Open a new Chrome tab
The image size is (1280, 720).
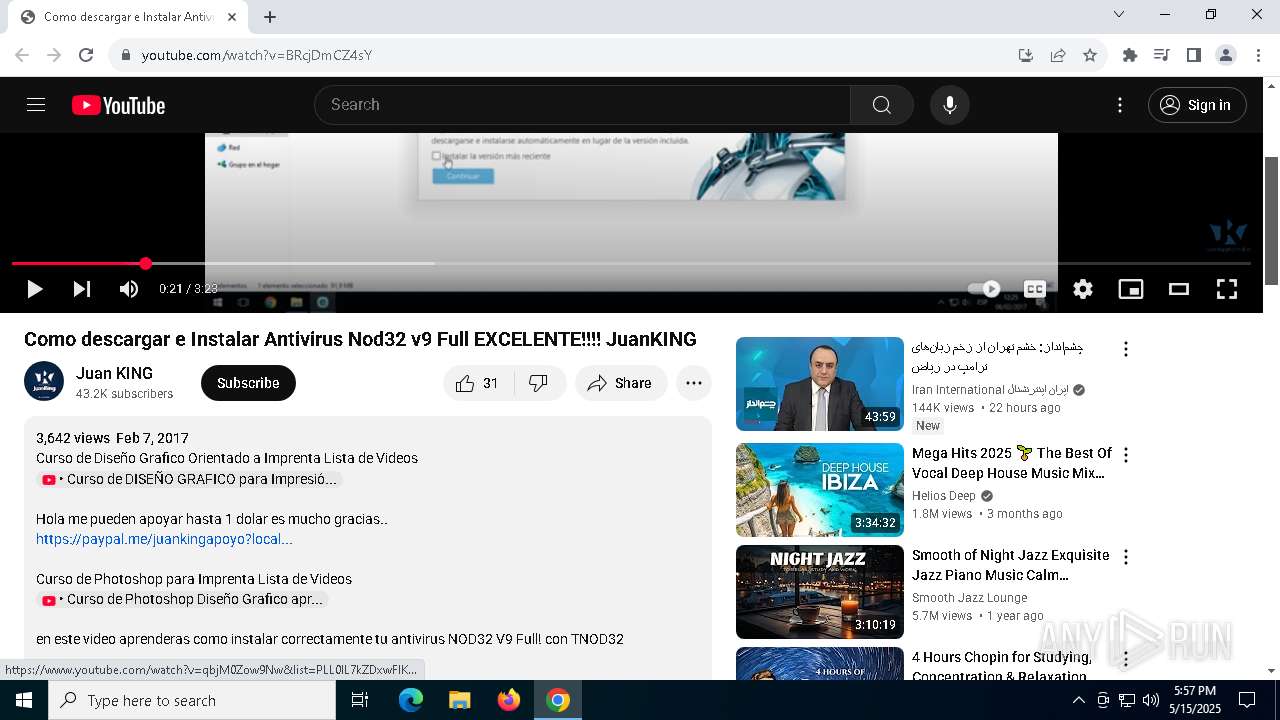(270, 17)
